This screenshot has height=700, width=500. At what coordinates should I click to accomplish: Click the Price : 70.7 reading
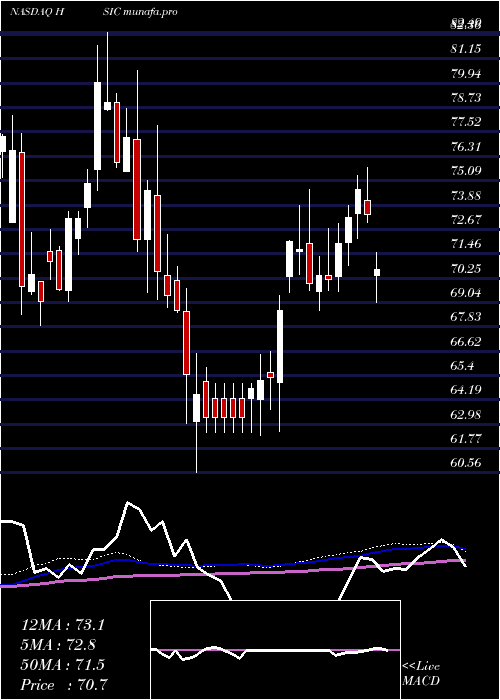click(64, 684)
